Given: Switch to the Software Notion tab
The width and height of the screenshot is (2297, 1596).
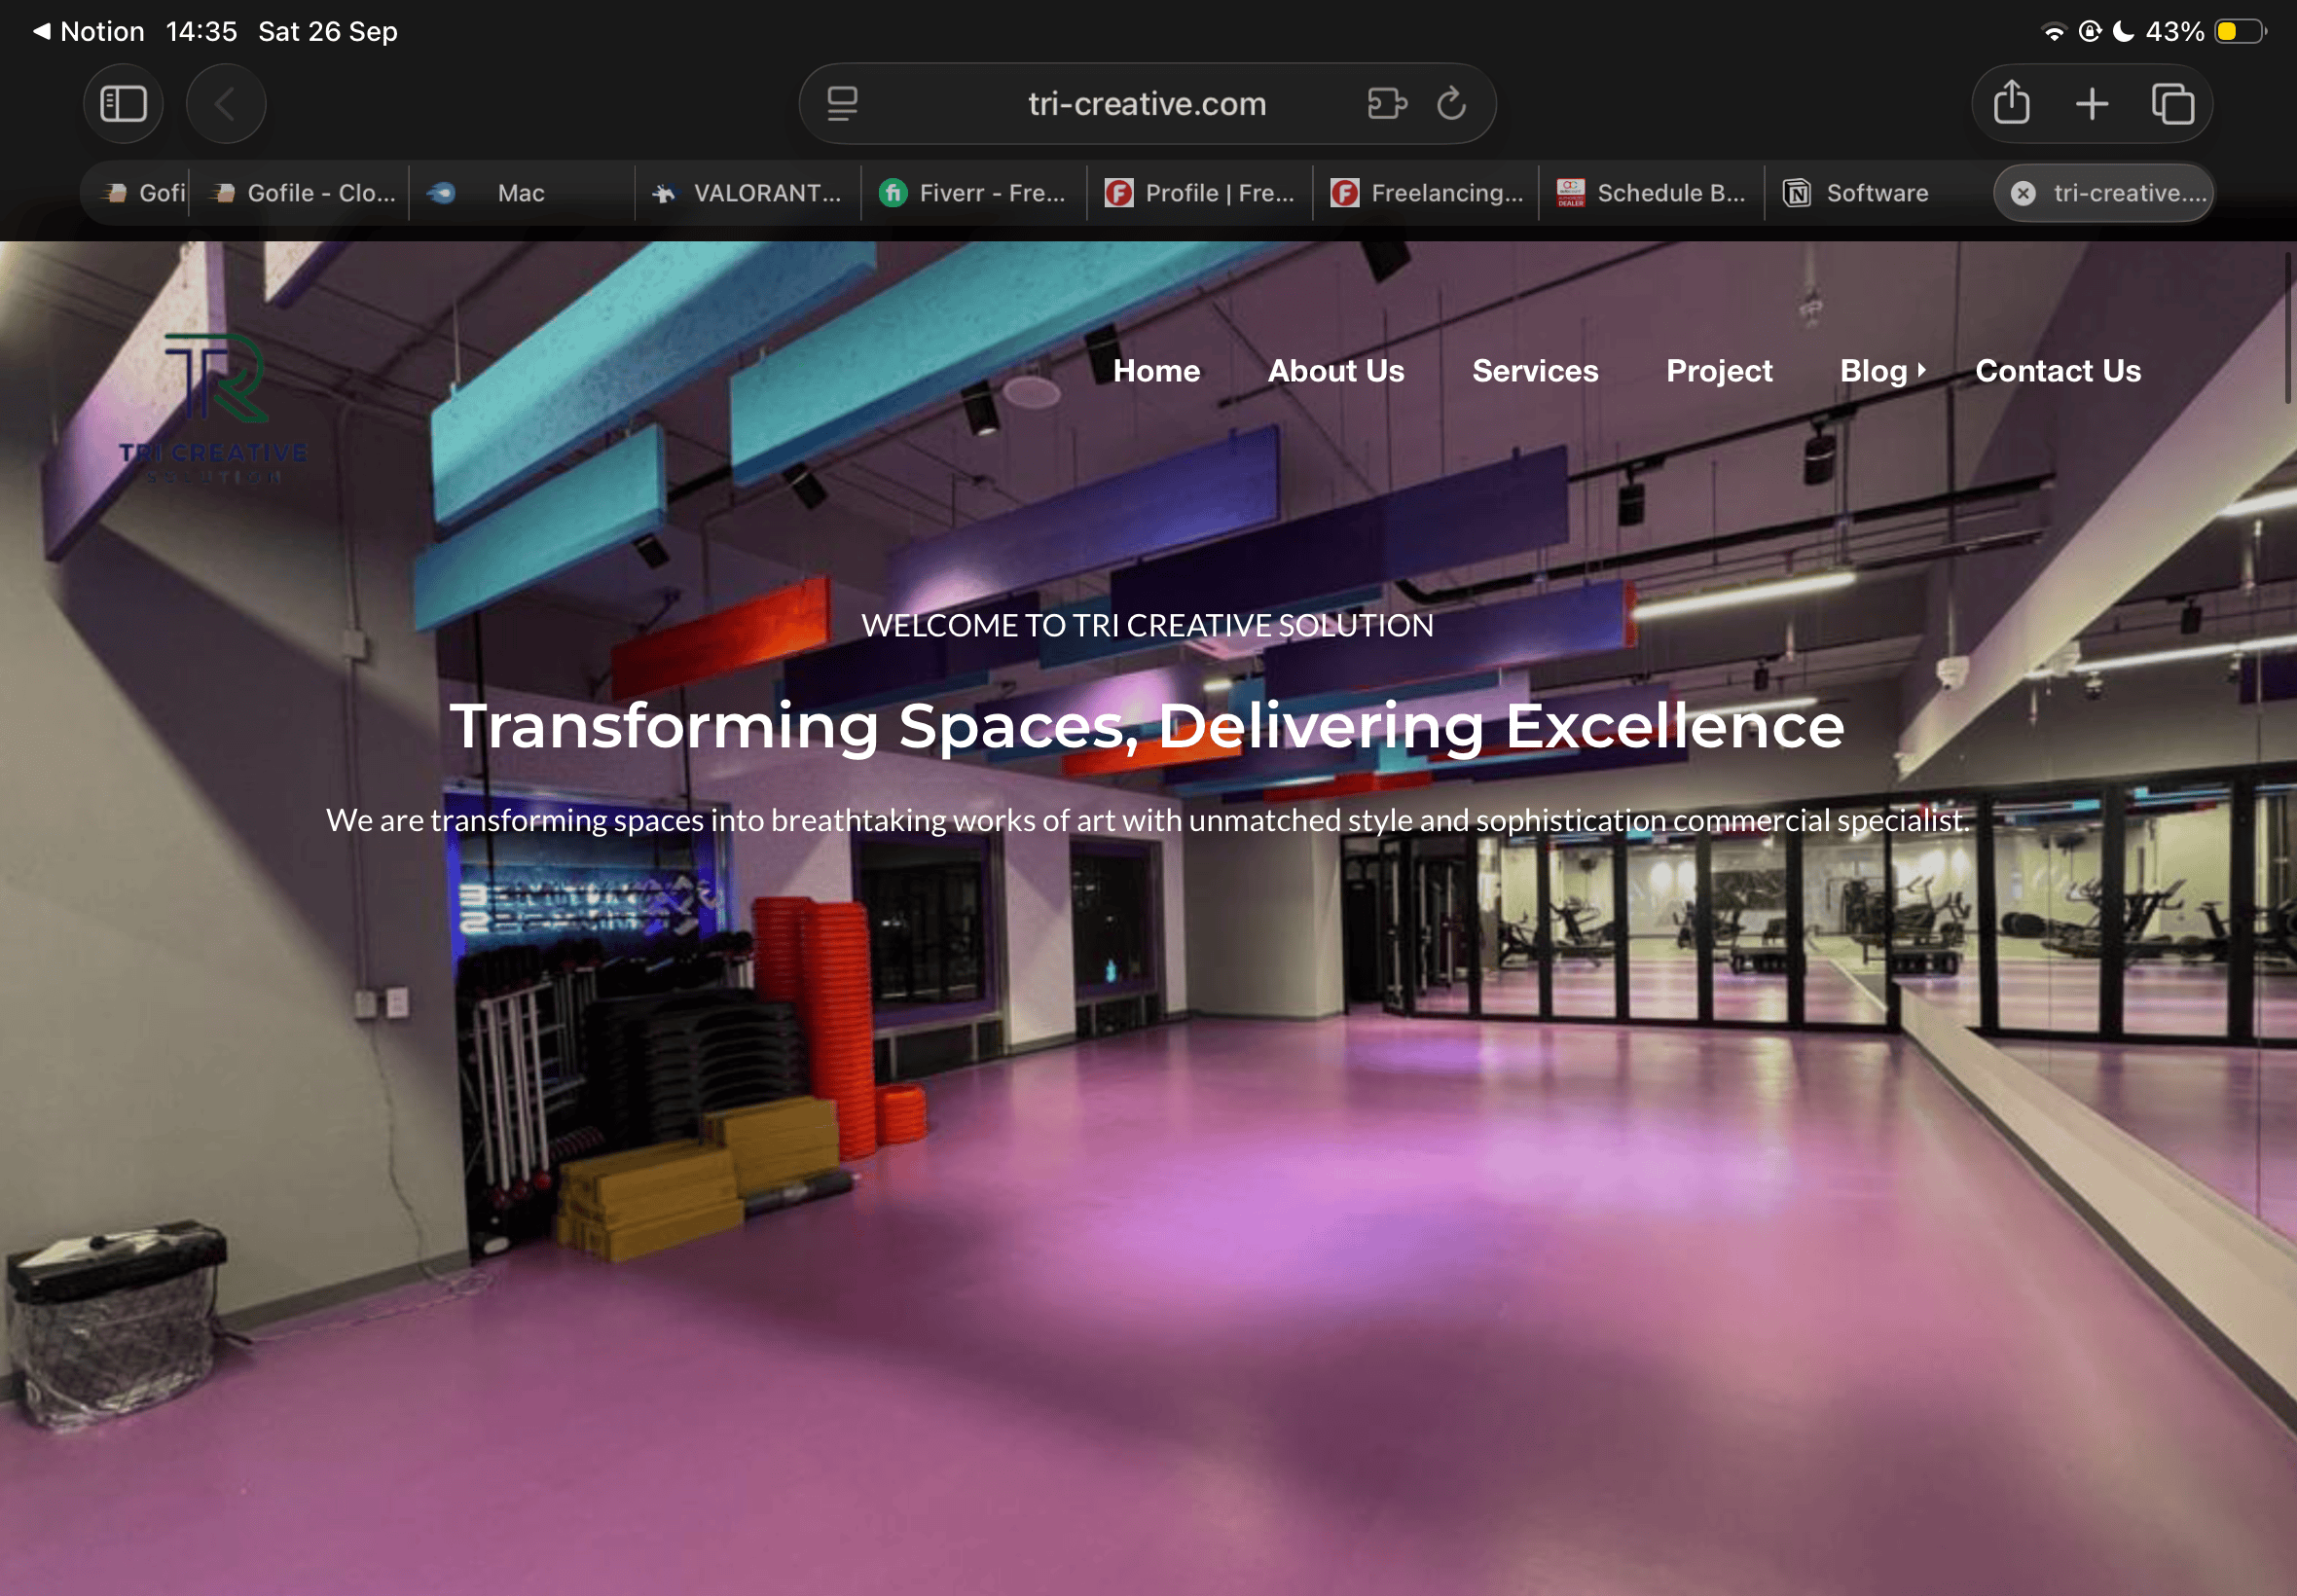Looking at the screenshot, I should (1878, 193).
